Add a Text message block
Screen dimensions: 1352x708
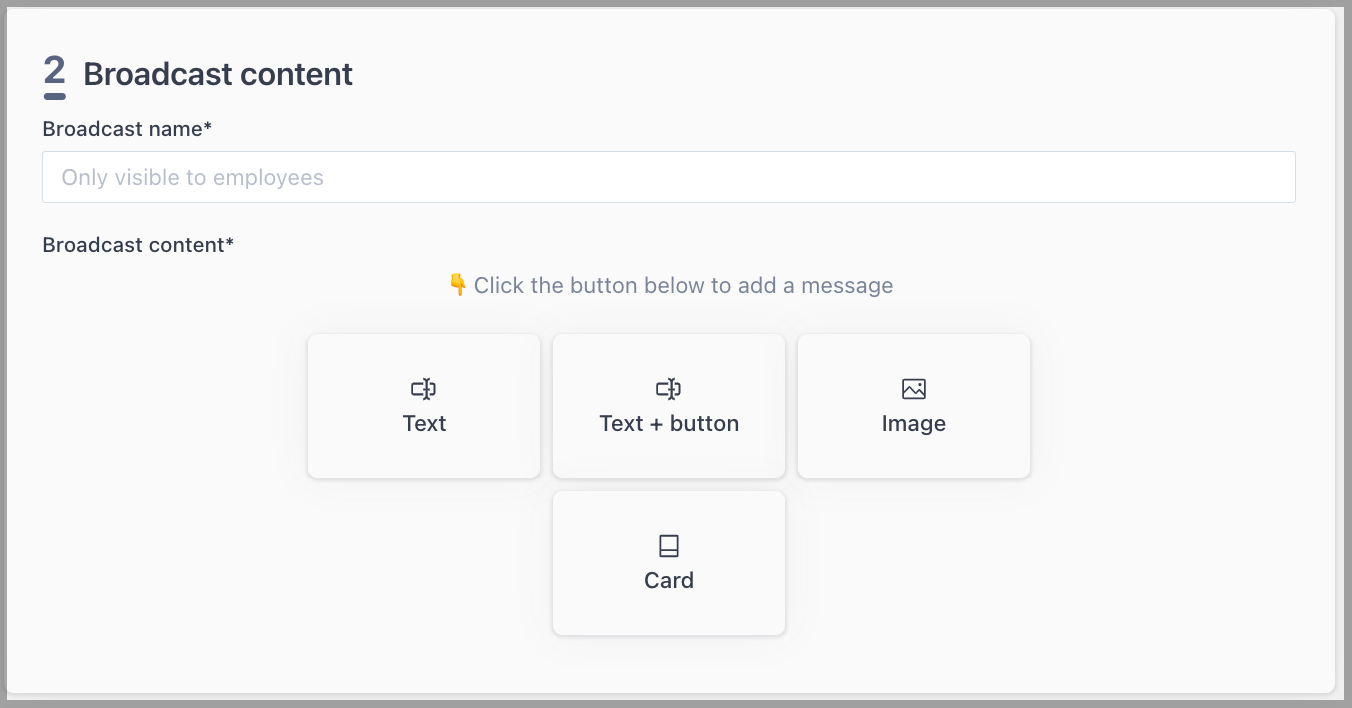pyautogui.click(x=424, y=406)
